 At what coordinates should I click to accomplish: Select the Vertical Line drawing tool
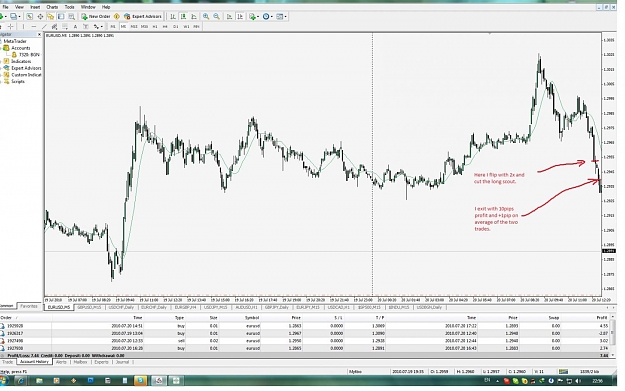24,27
